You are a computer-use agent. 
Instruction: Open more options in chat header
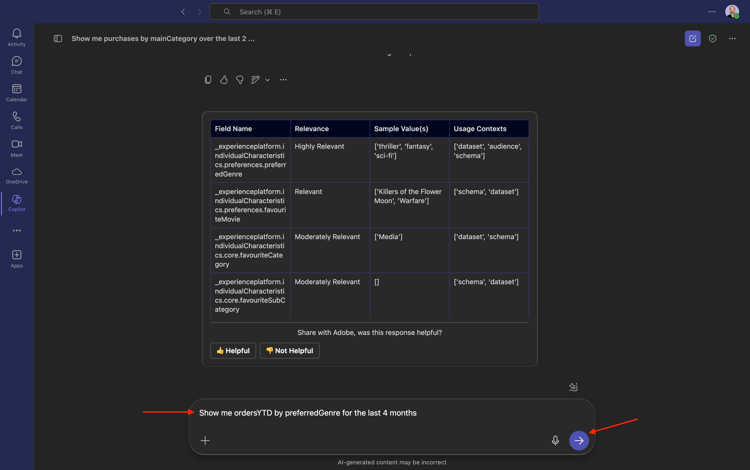[x=732, y=38]
